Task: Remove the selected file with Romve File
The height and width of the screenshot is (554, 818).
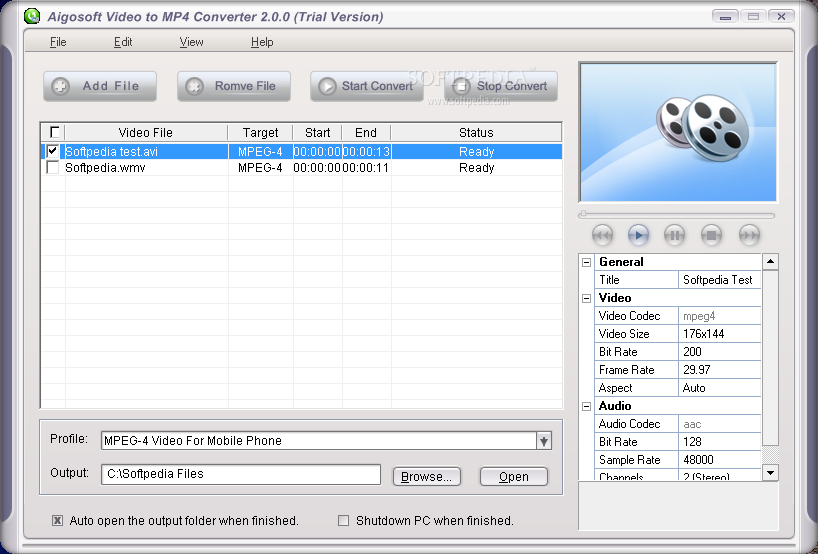Action: tap(234, 86)
